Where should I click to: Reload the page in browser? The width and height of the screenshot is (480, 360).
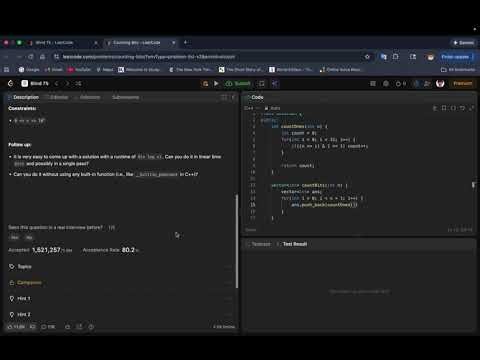click(x=31, y=57)
